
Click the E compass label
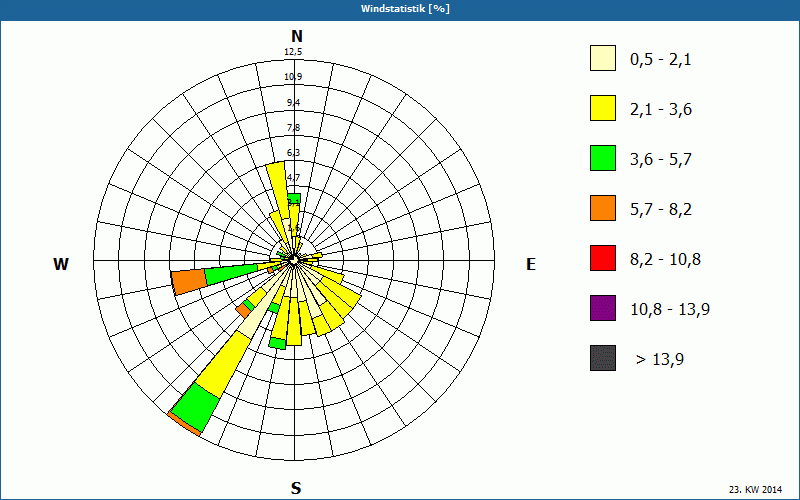click(x=531, y=264)
